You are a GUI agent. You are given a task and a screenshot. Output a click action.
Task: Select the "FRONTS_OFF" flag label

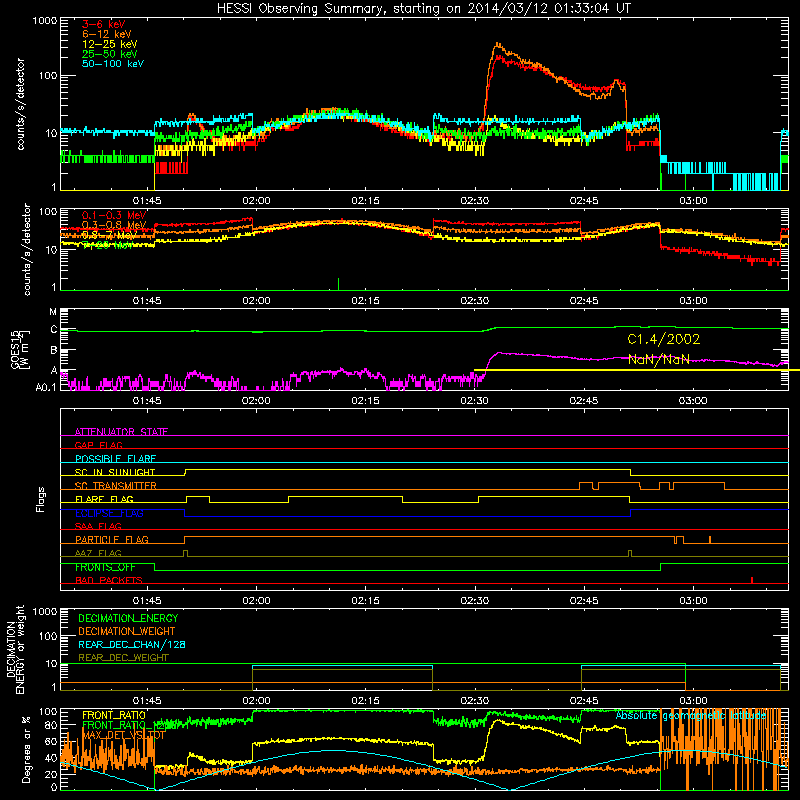105,567
